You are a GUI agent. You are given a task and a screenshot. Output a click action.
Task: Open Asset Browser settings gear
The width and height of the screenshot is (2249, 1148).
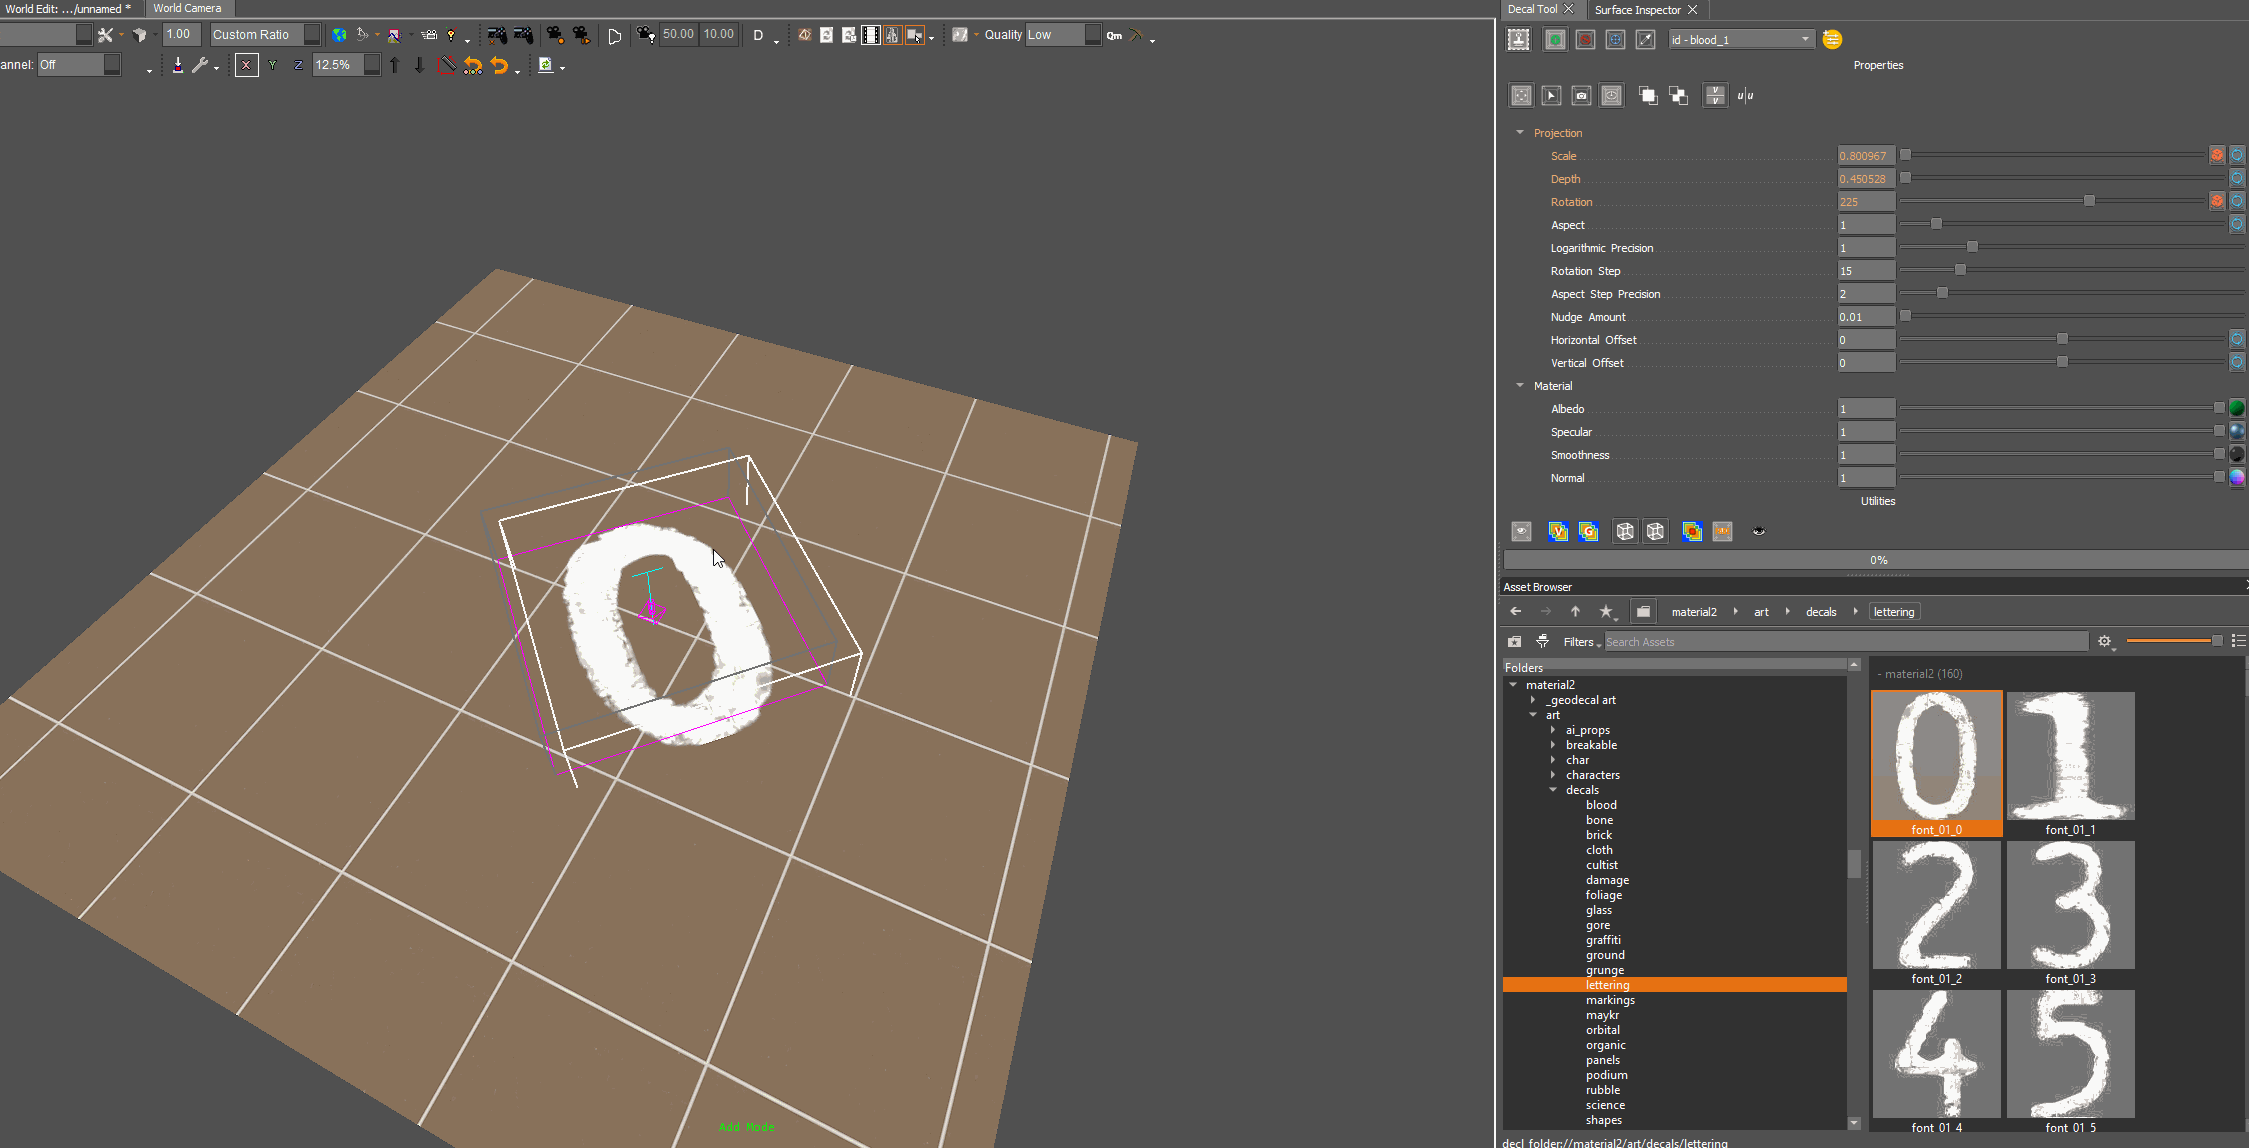coord(2105,642)
